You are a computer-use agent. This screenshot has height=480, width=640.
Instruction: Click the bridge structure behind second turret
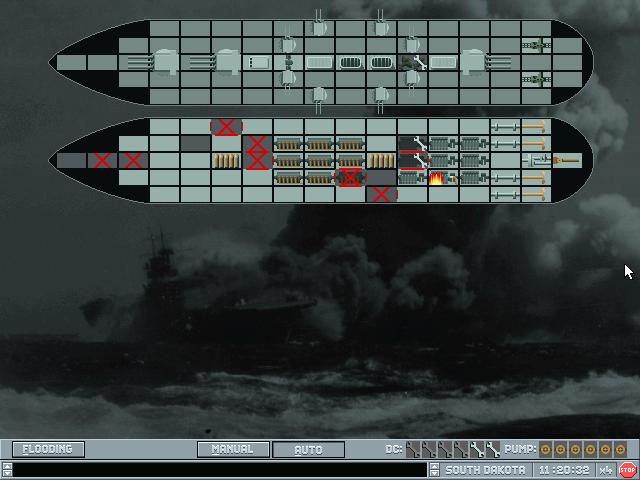tap(258, 62)
